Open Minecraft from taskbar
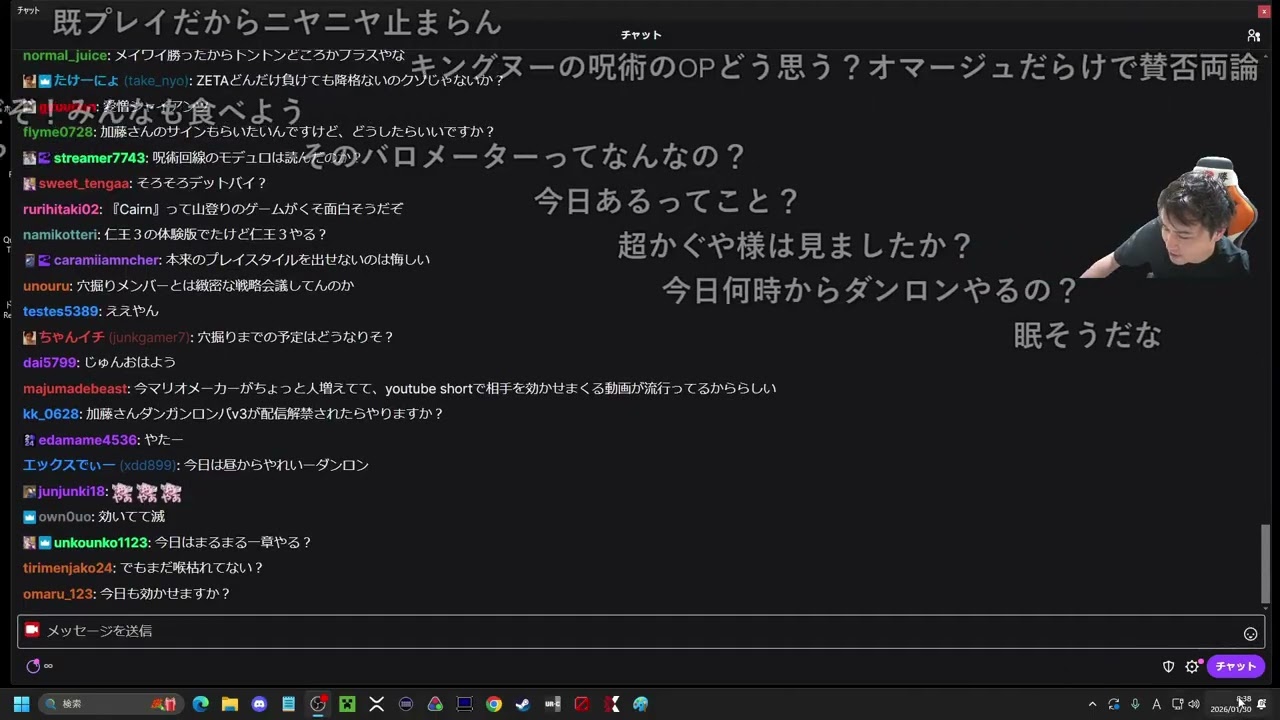Image resolution: width=1280 pixels, height=720 pixels. 347,704
